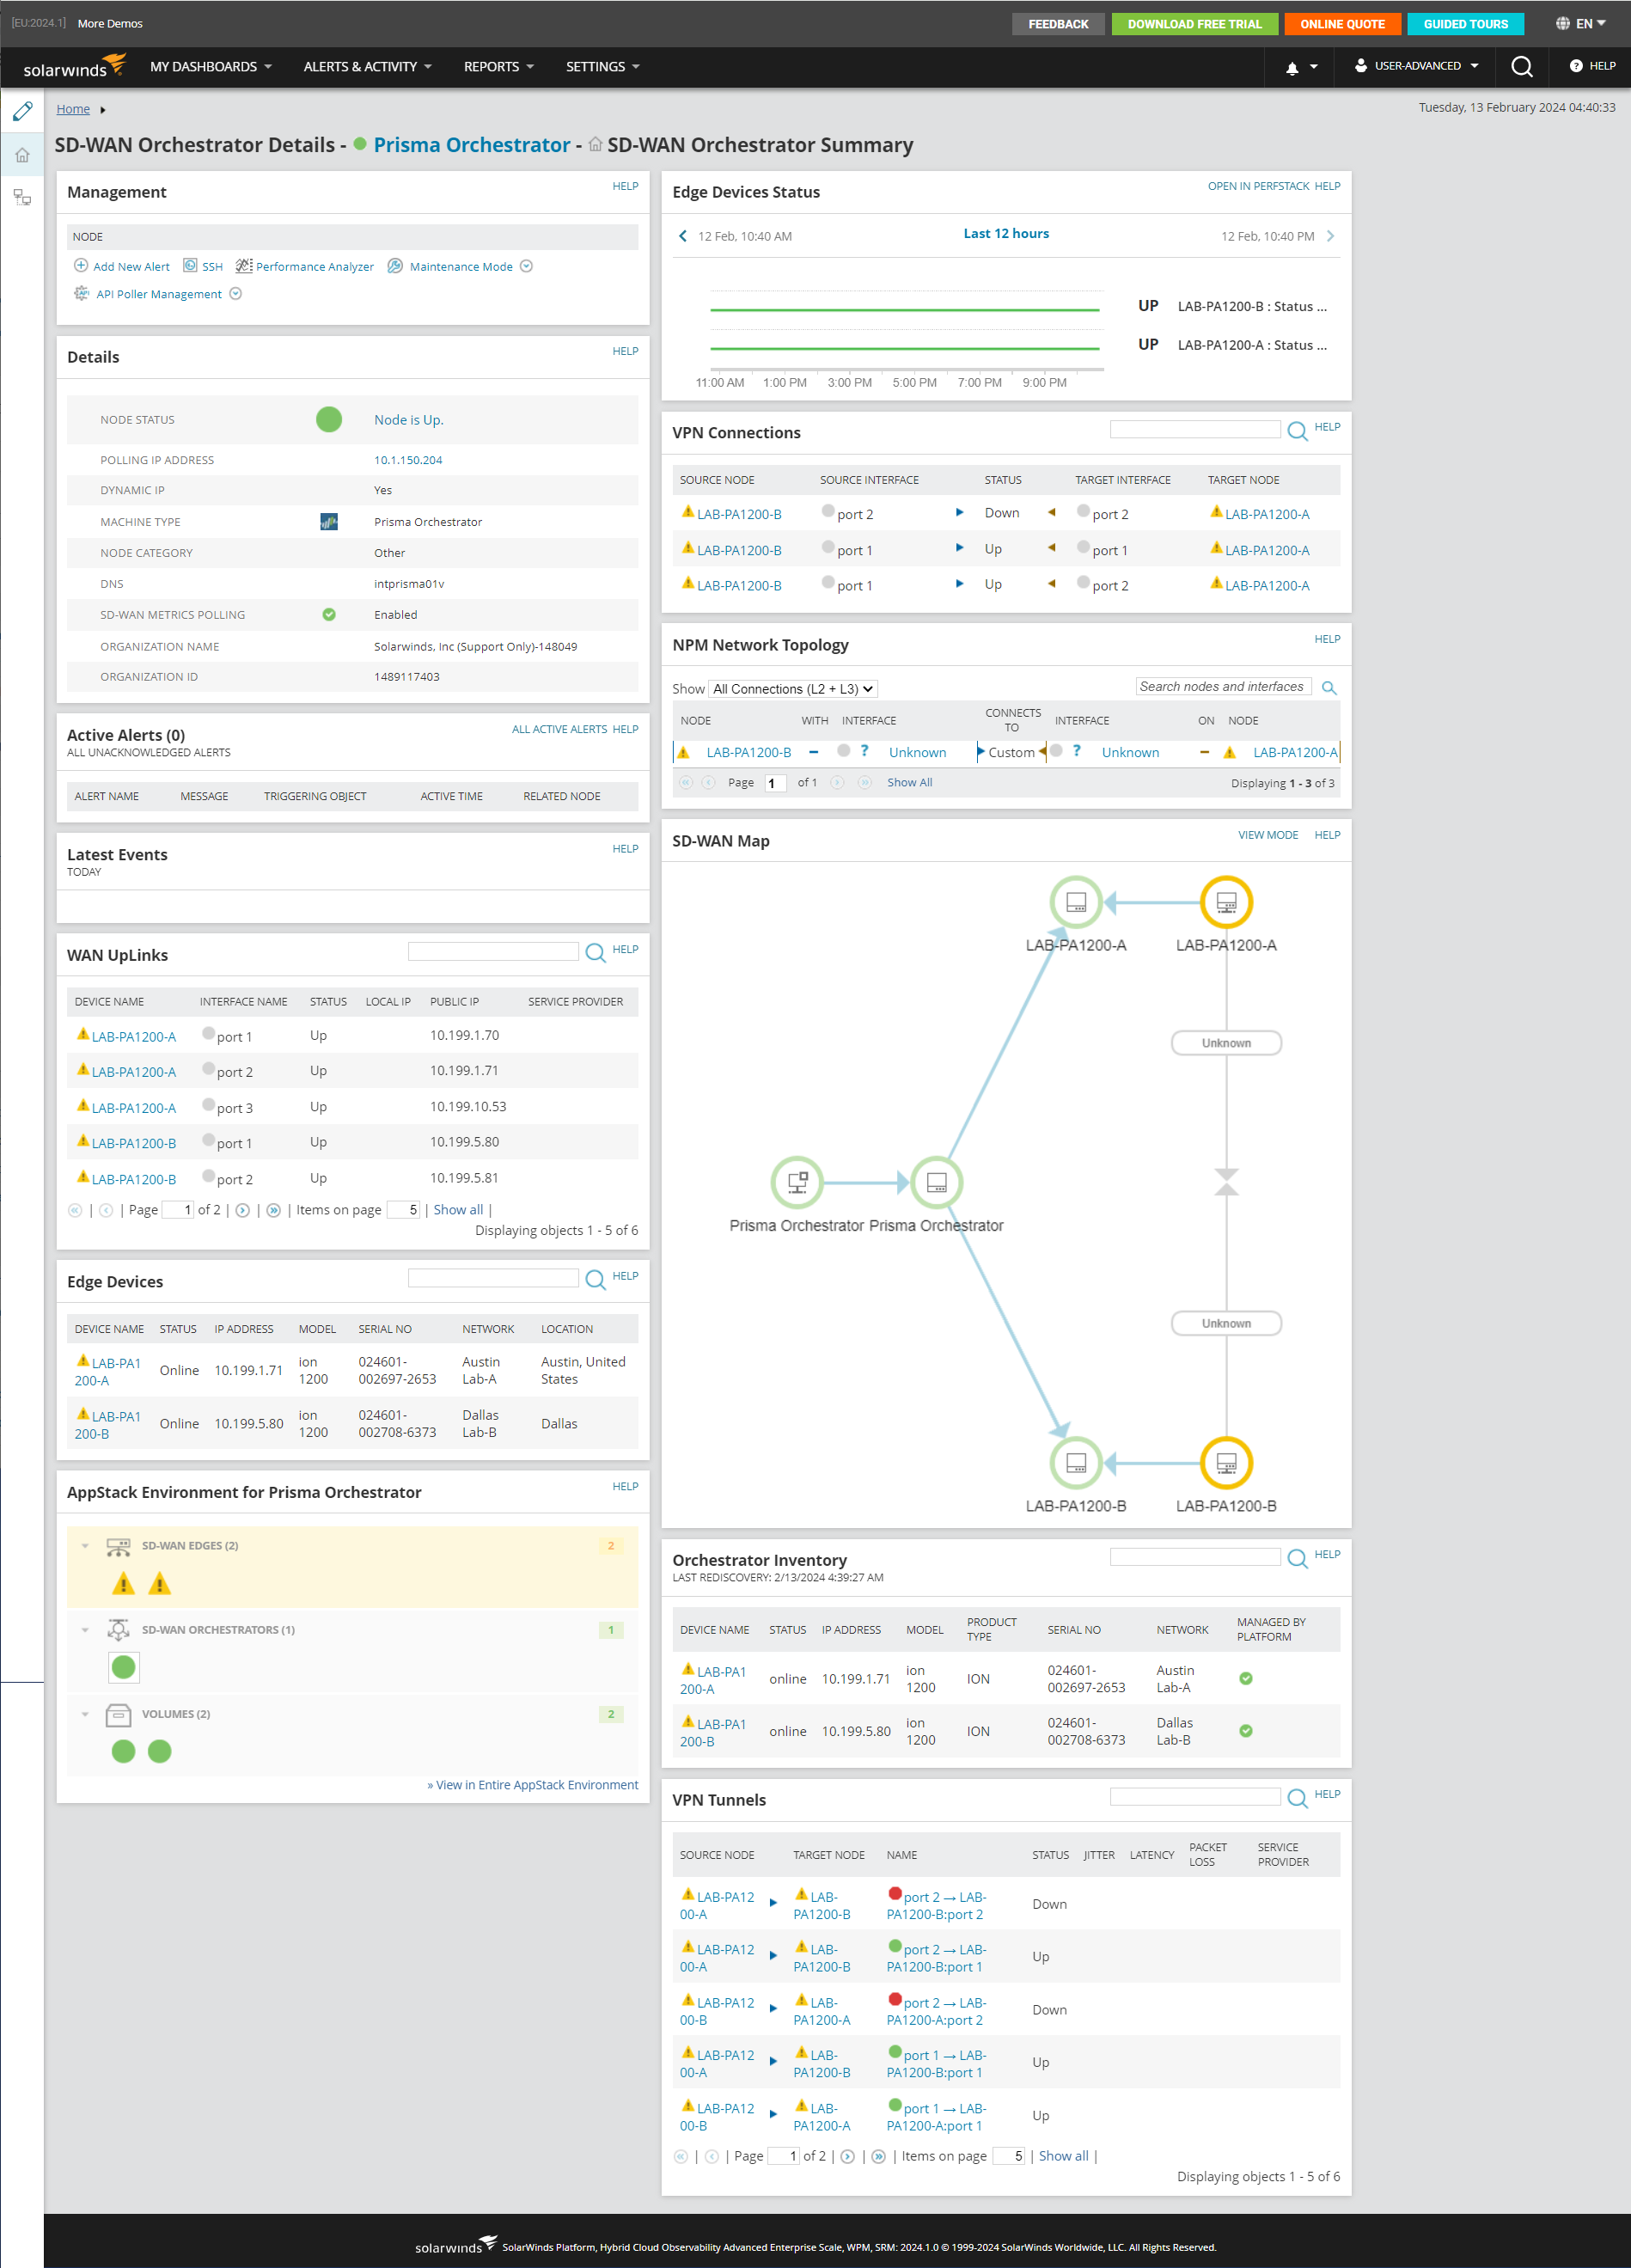
Task: Click the pencil edit page icon
Action: point(22,111)
